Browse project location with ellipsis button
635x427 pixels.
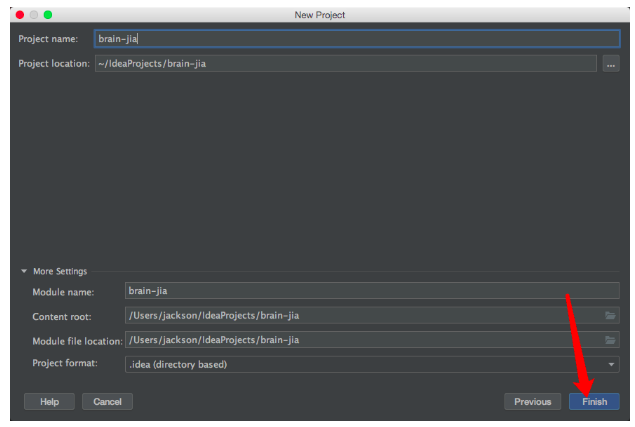tap(611, 64)
